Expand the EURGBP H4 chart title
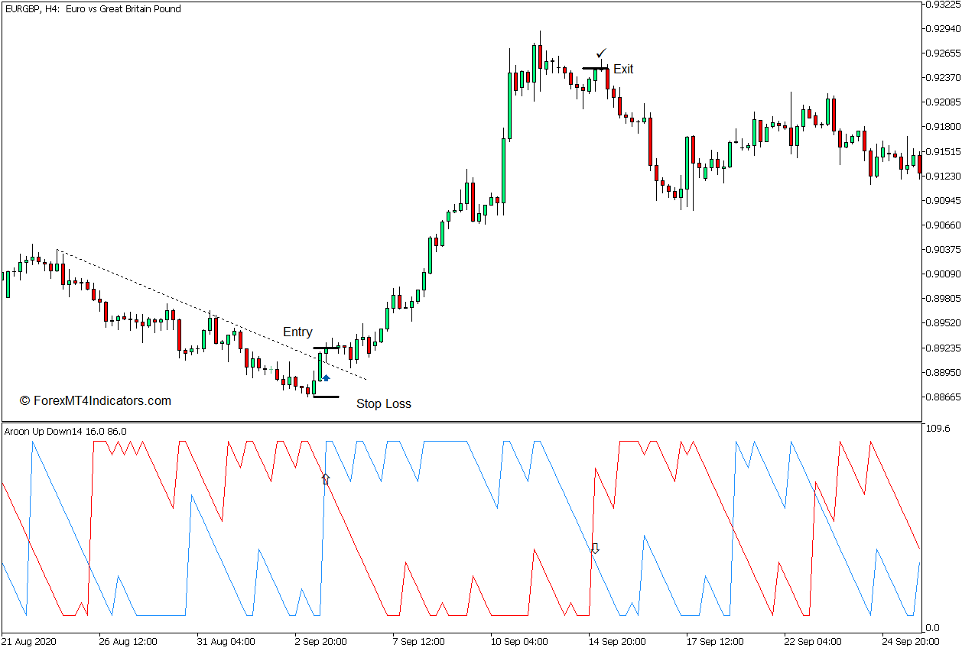The image size is (977, 652). 92,9
